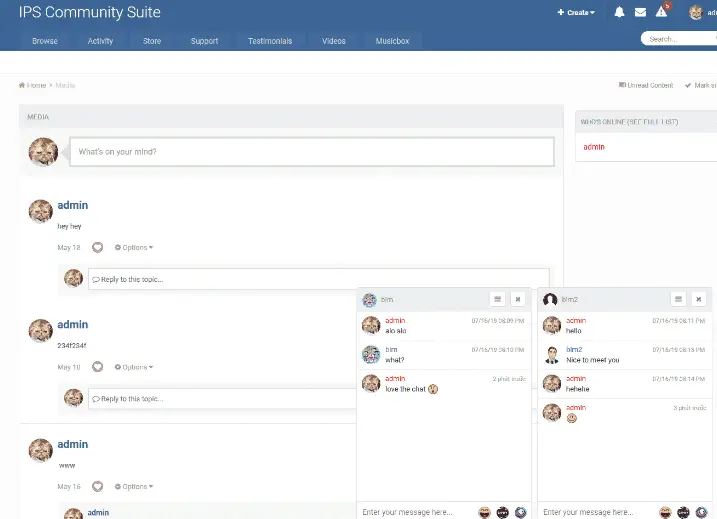717x519 pixels.
Task: Expand Options dropdown under 'hey hey' post
Action: tap(134, 247)
